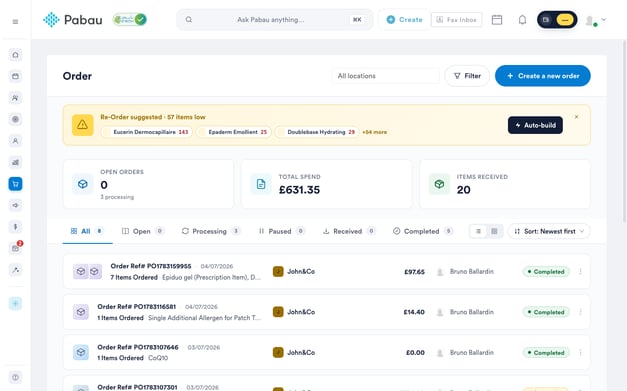The height and width of the screenshot is (391, 627).
Task: Click the £631.35 total spend value
Action: (x=299, y=190)
